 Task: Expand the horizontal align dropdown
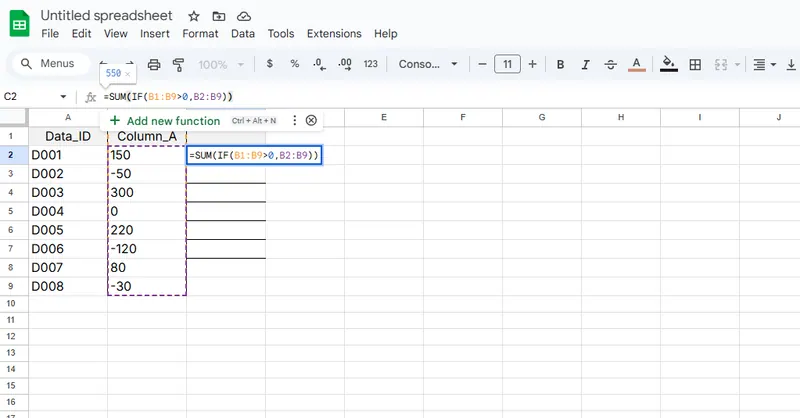coord(764,64)
